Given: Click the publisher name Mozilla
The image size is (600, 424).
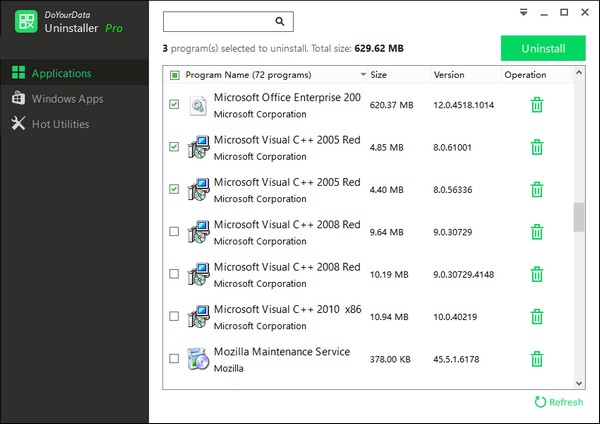Looking at the screenshot, I should click(228, 369).
